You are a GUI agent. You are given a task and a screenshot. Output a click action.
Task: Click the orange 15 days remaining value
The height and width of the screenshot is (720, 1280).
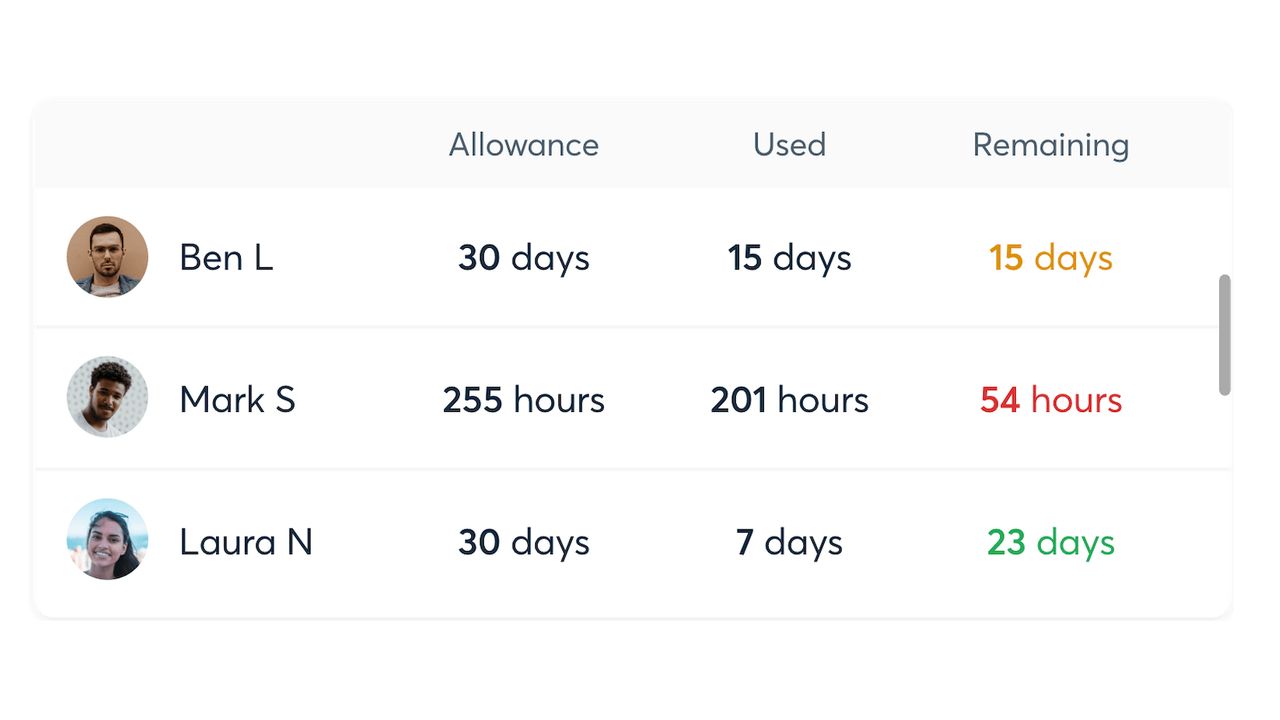1050,258
